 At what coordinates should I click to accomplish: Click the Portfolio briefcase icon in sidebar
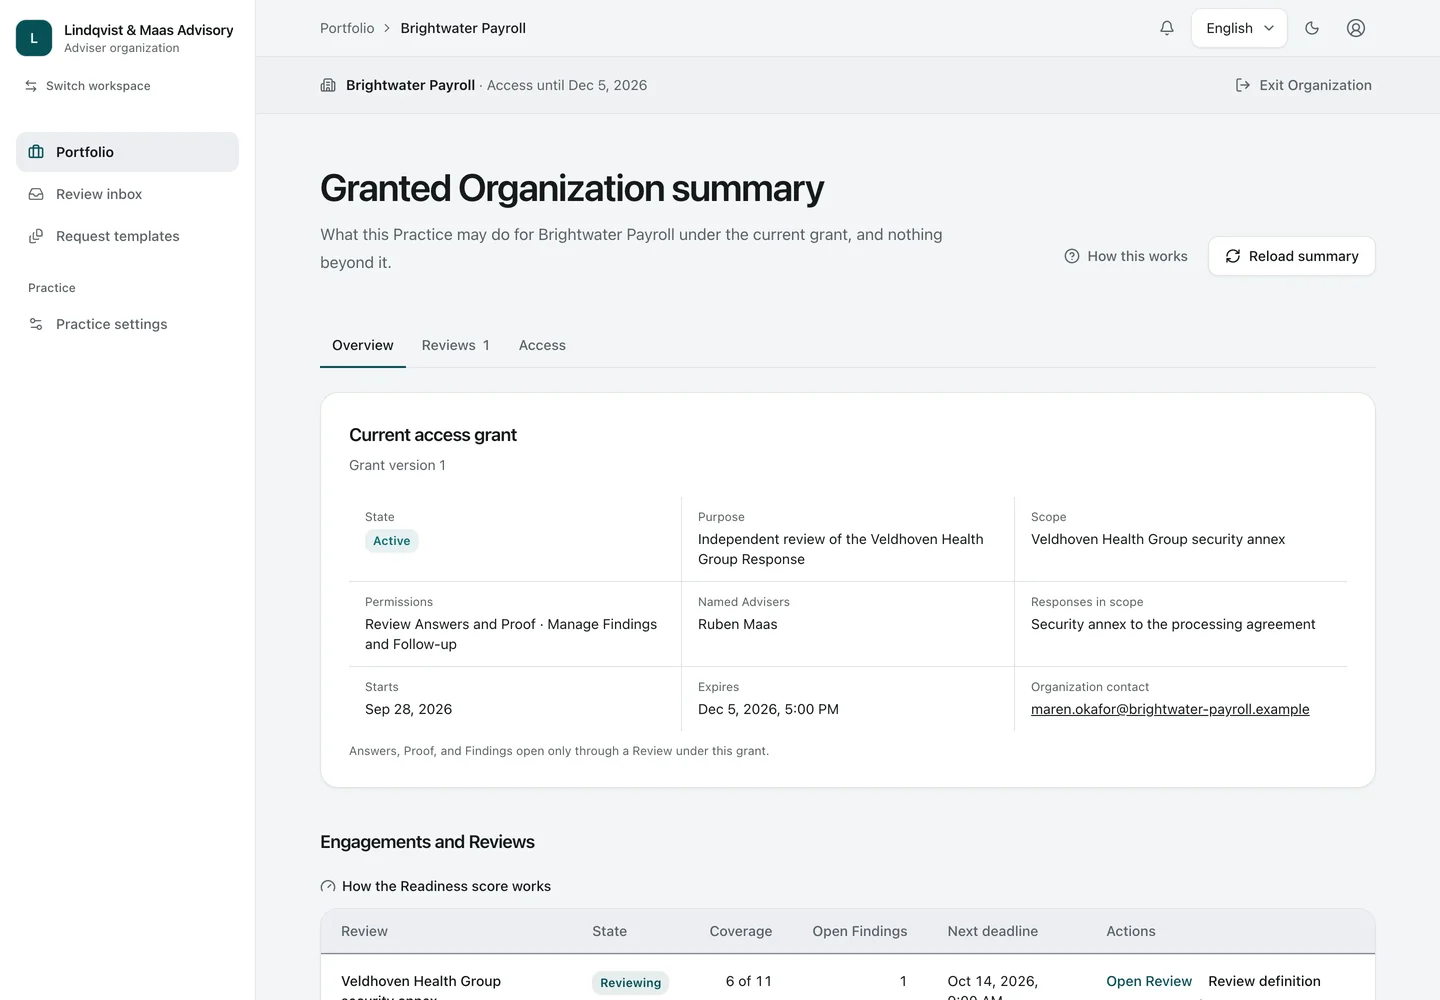(36, 152)
